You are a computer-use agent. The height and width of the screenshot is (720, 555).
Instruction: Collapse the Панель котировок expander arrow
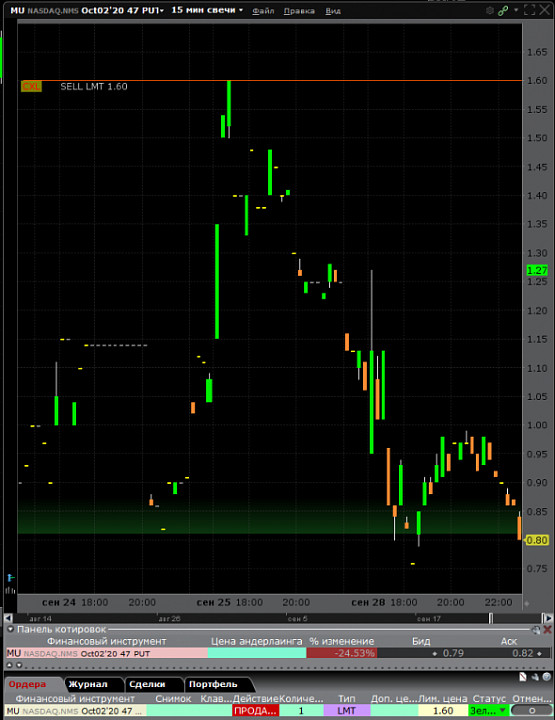[10, 629]
